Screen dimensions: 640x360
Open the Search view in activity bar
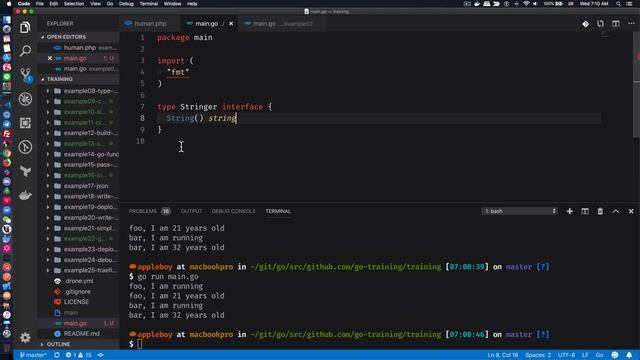click(x=25, y=51)
